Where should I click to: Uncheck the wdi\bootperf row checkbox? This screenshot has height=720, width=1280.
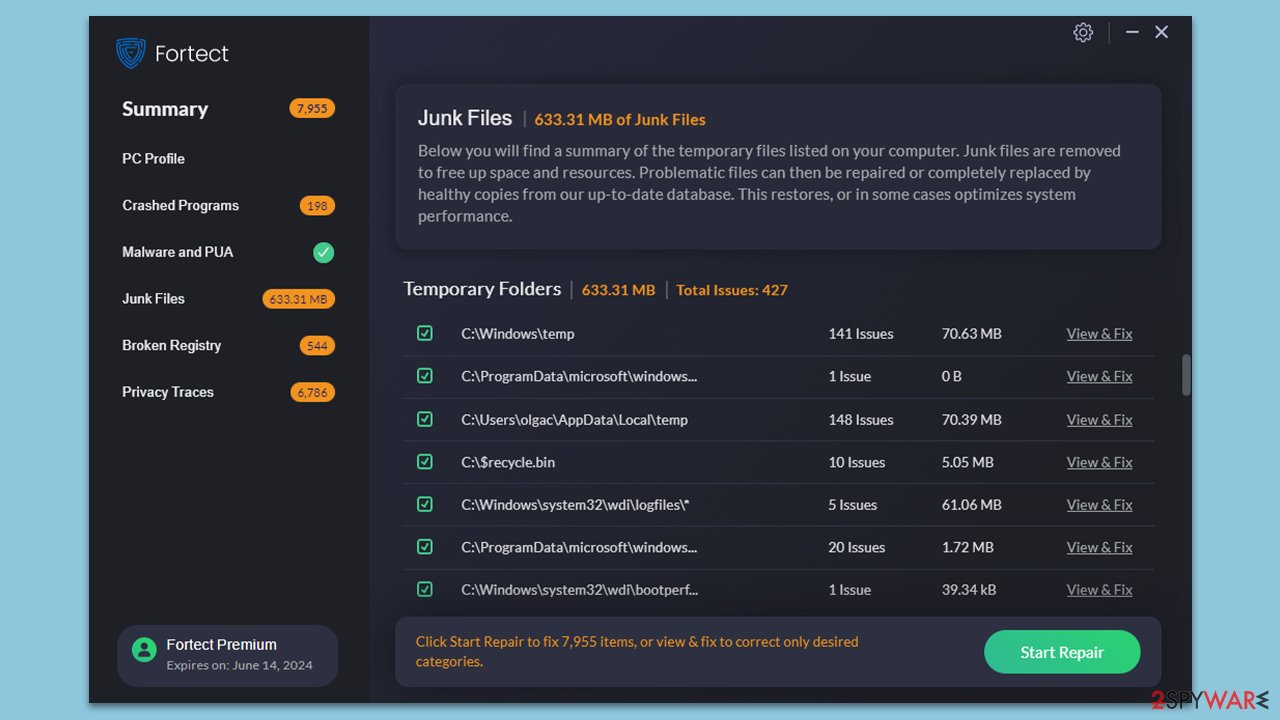click(425, 590)
